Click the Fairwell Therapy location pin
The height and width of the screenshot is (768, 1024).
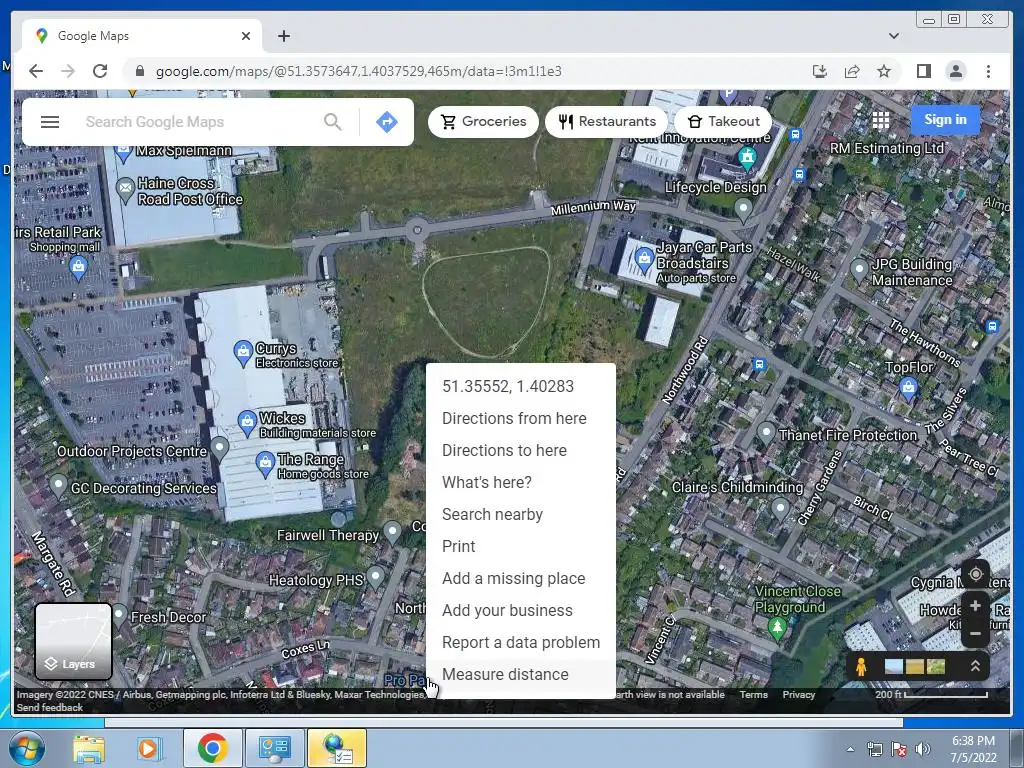point(392,533)
